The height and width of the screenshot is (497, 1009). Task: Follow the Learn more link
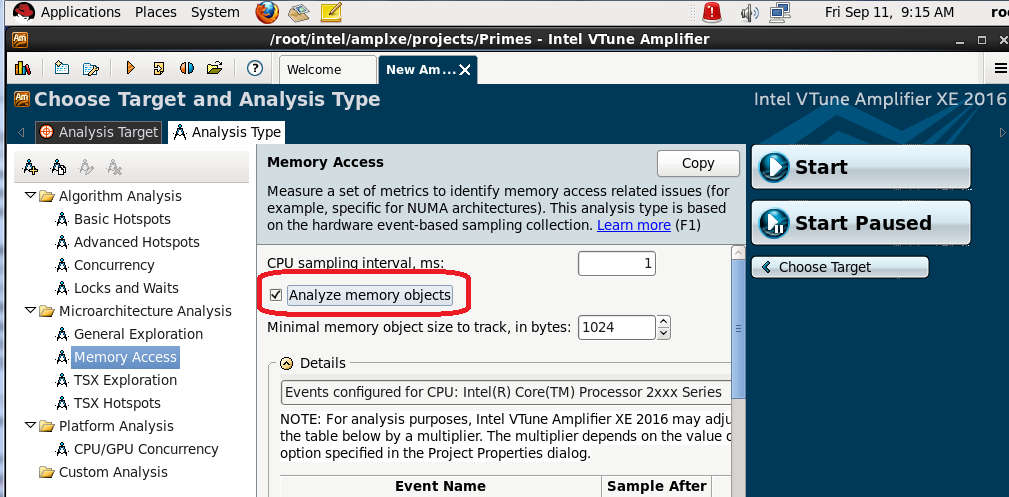click(x=634, y=225)
